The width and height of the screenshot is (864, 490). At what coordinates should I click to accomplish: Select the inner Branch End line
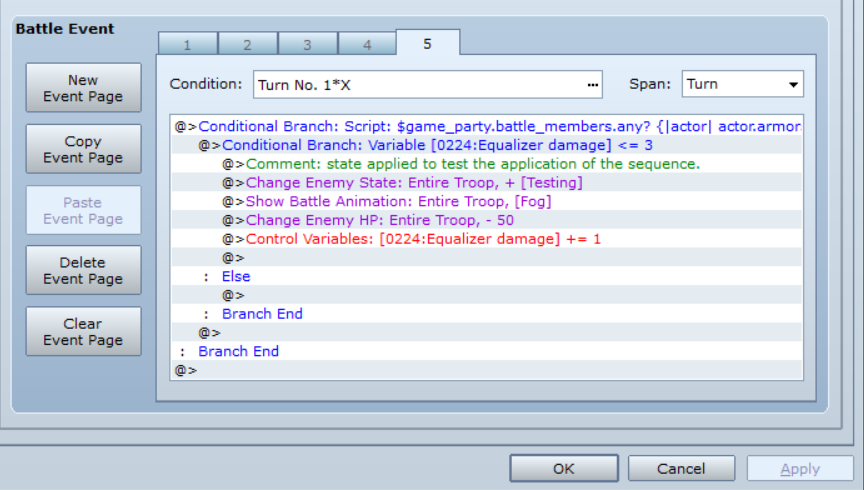[x=487, y=314]
